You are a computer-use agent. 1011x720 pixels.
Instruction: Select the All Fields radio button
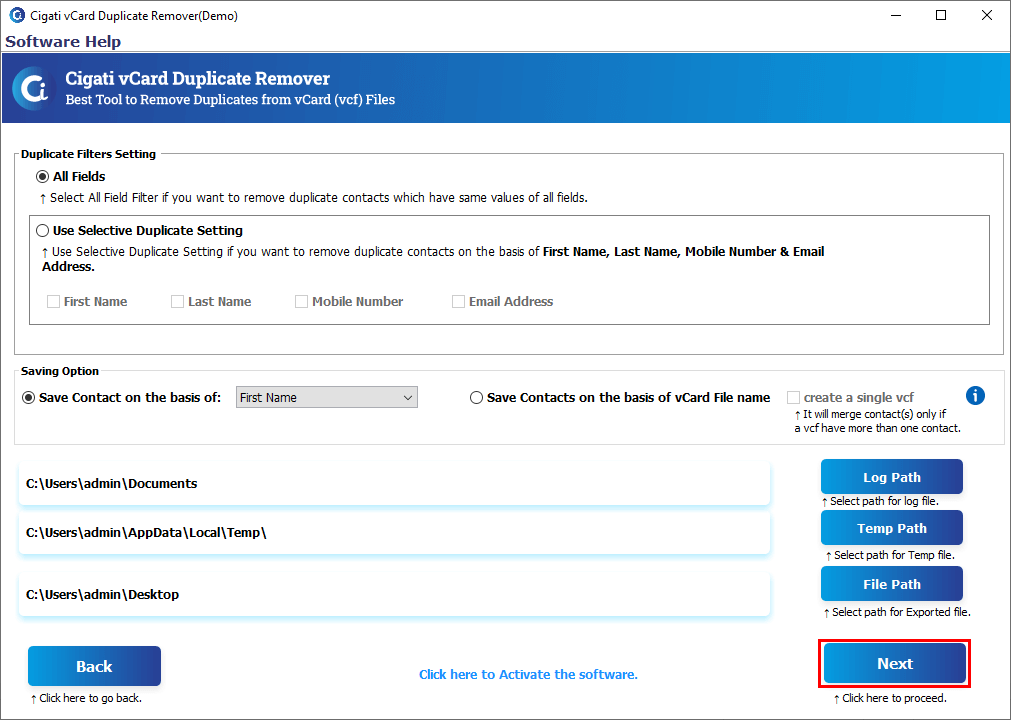[x=43, y=177]
